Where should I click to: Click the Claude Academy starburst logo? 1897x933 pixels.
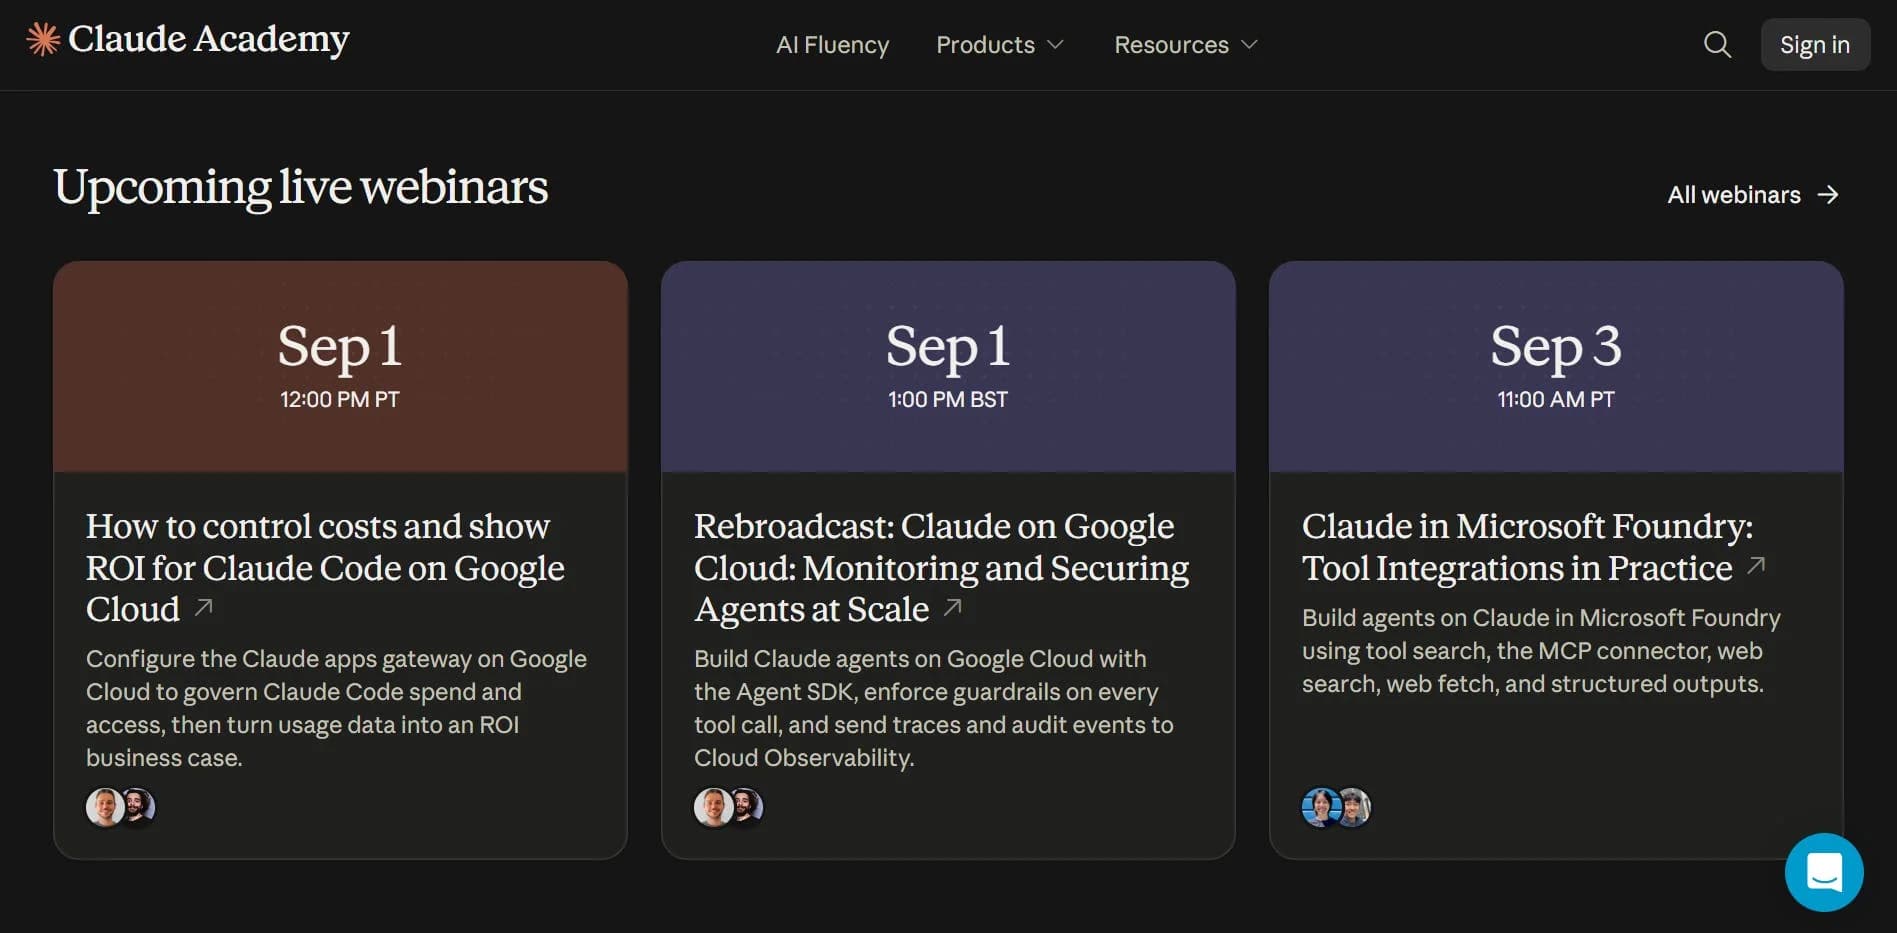[43, 39]
